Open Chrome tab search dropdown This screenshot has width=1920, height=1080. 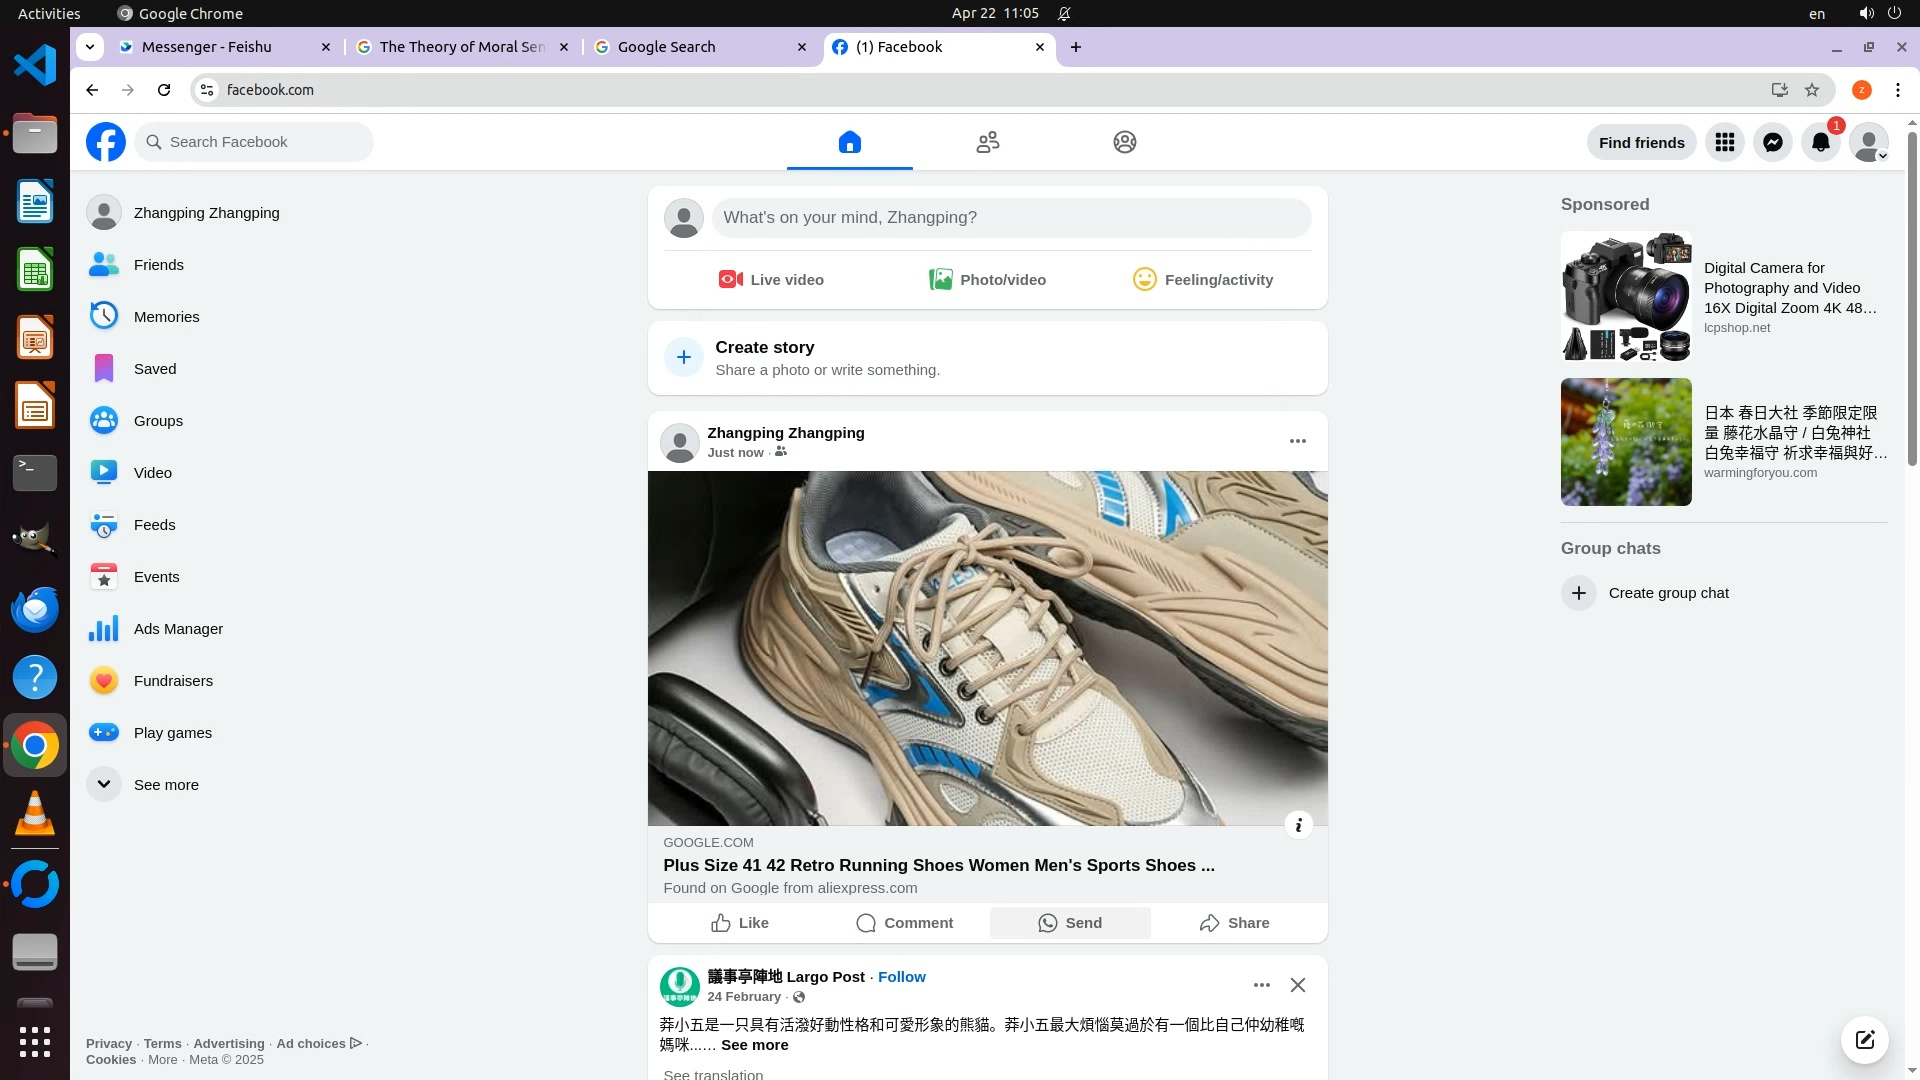tap(90, 47)
